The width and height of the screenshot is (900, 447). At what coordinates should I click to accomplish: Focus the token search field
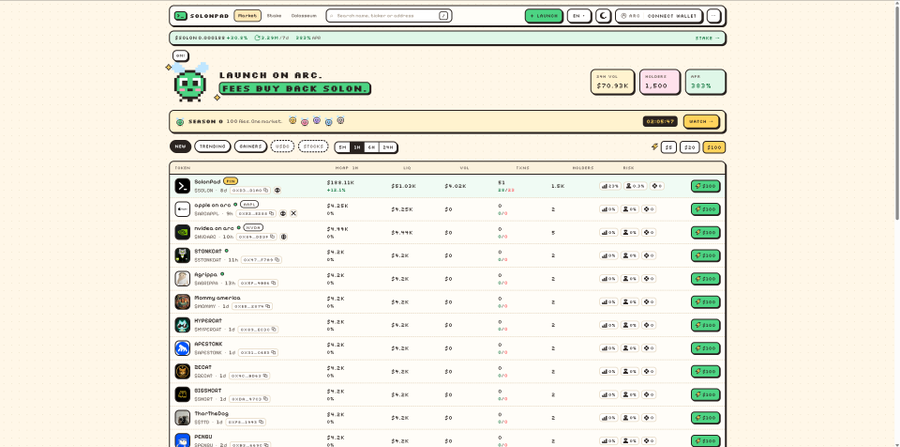point(389,16)
